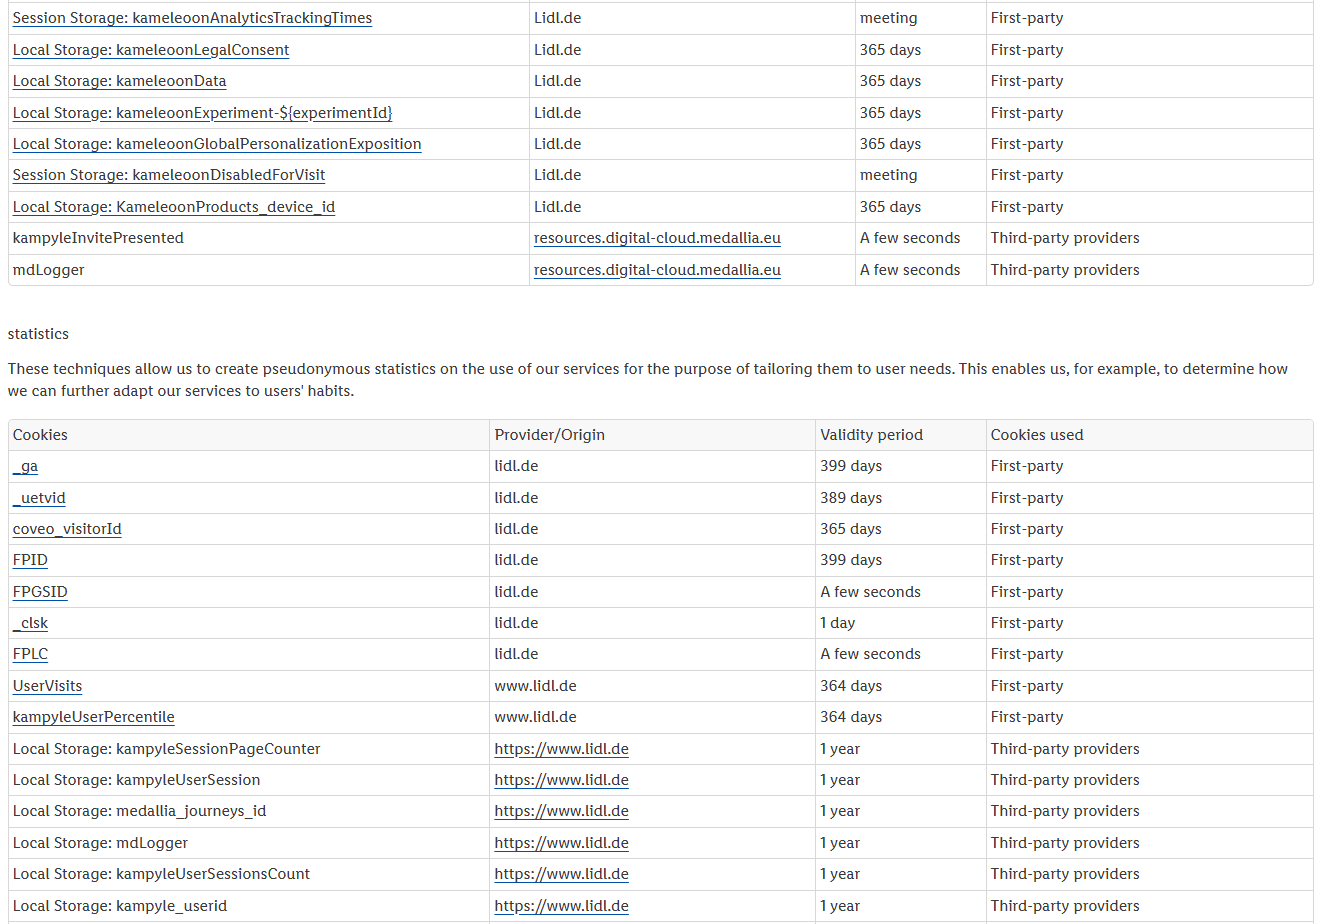
Task: Click medallia.eu link in kampyleInvitePresented row
Action: [x=657, y=238]
